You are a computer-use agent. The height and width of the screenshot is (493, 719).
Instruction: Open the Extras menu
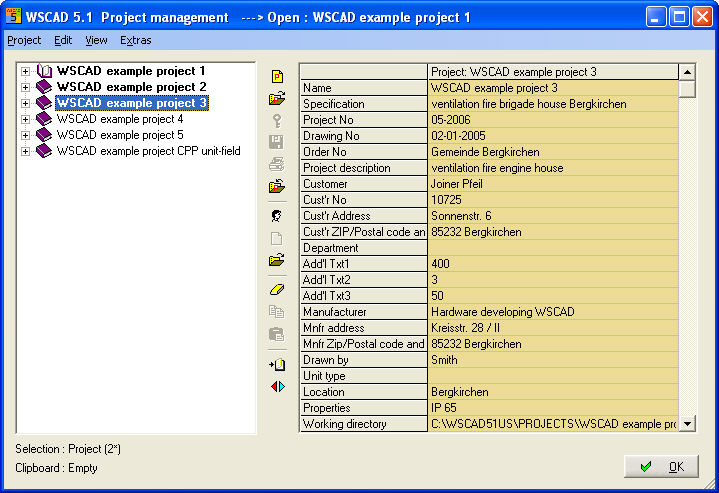pyautogui.click(x=136, y=40)
